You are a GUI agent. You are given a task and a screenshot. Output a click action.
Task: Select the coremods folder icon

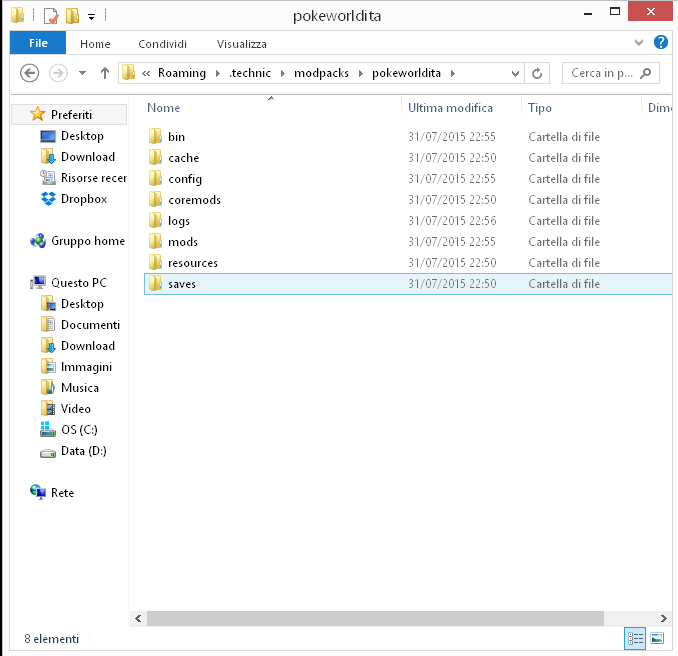[x=155, y=199]
